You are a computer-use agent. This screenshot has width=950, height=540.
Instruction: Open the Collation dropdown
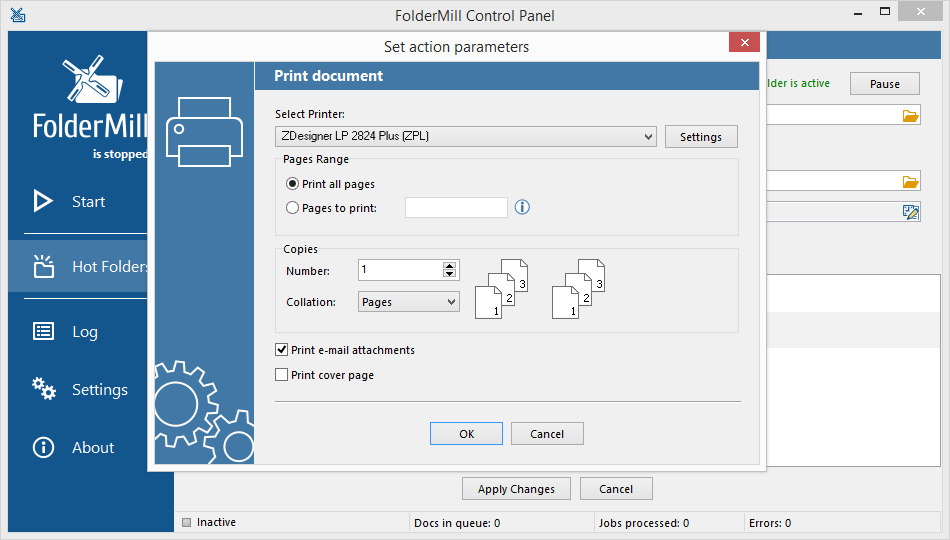pyautogui.click(x=409, y=302)
